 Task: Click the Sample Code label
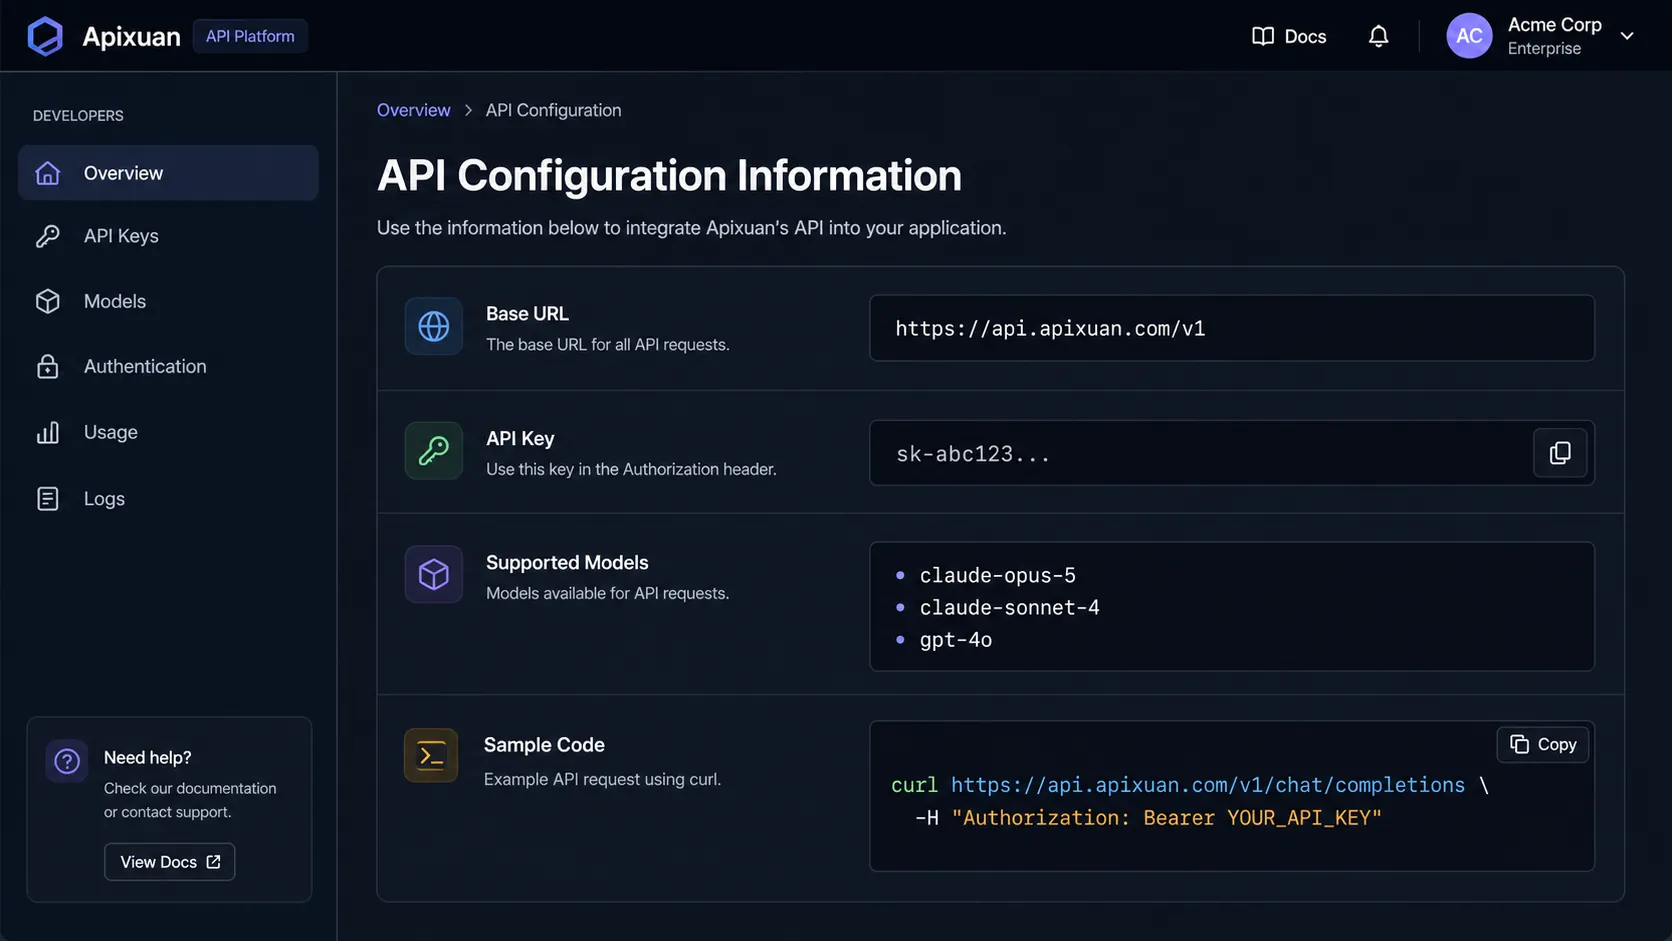click(544, 745)
